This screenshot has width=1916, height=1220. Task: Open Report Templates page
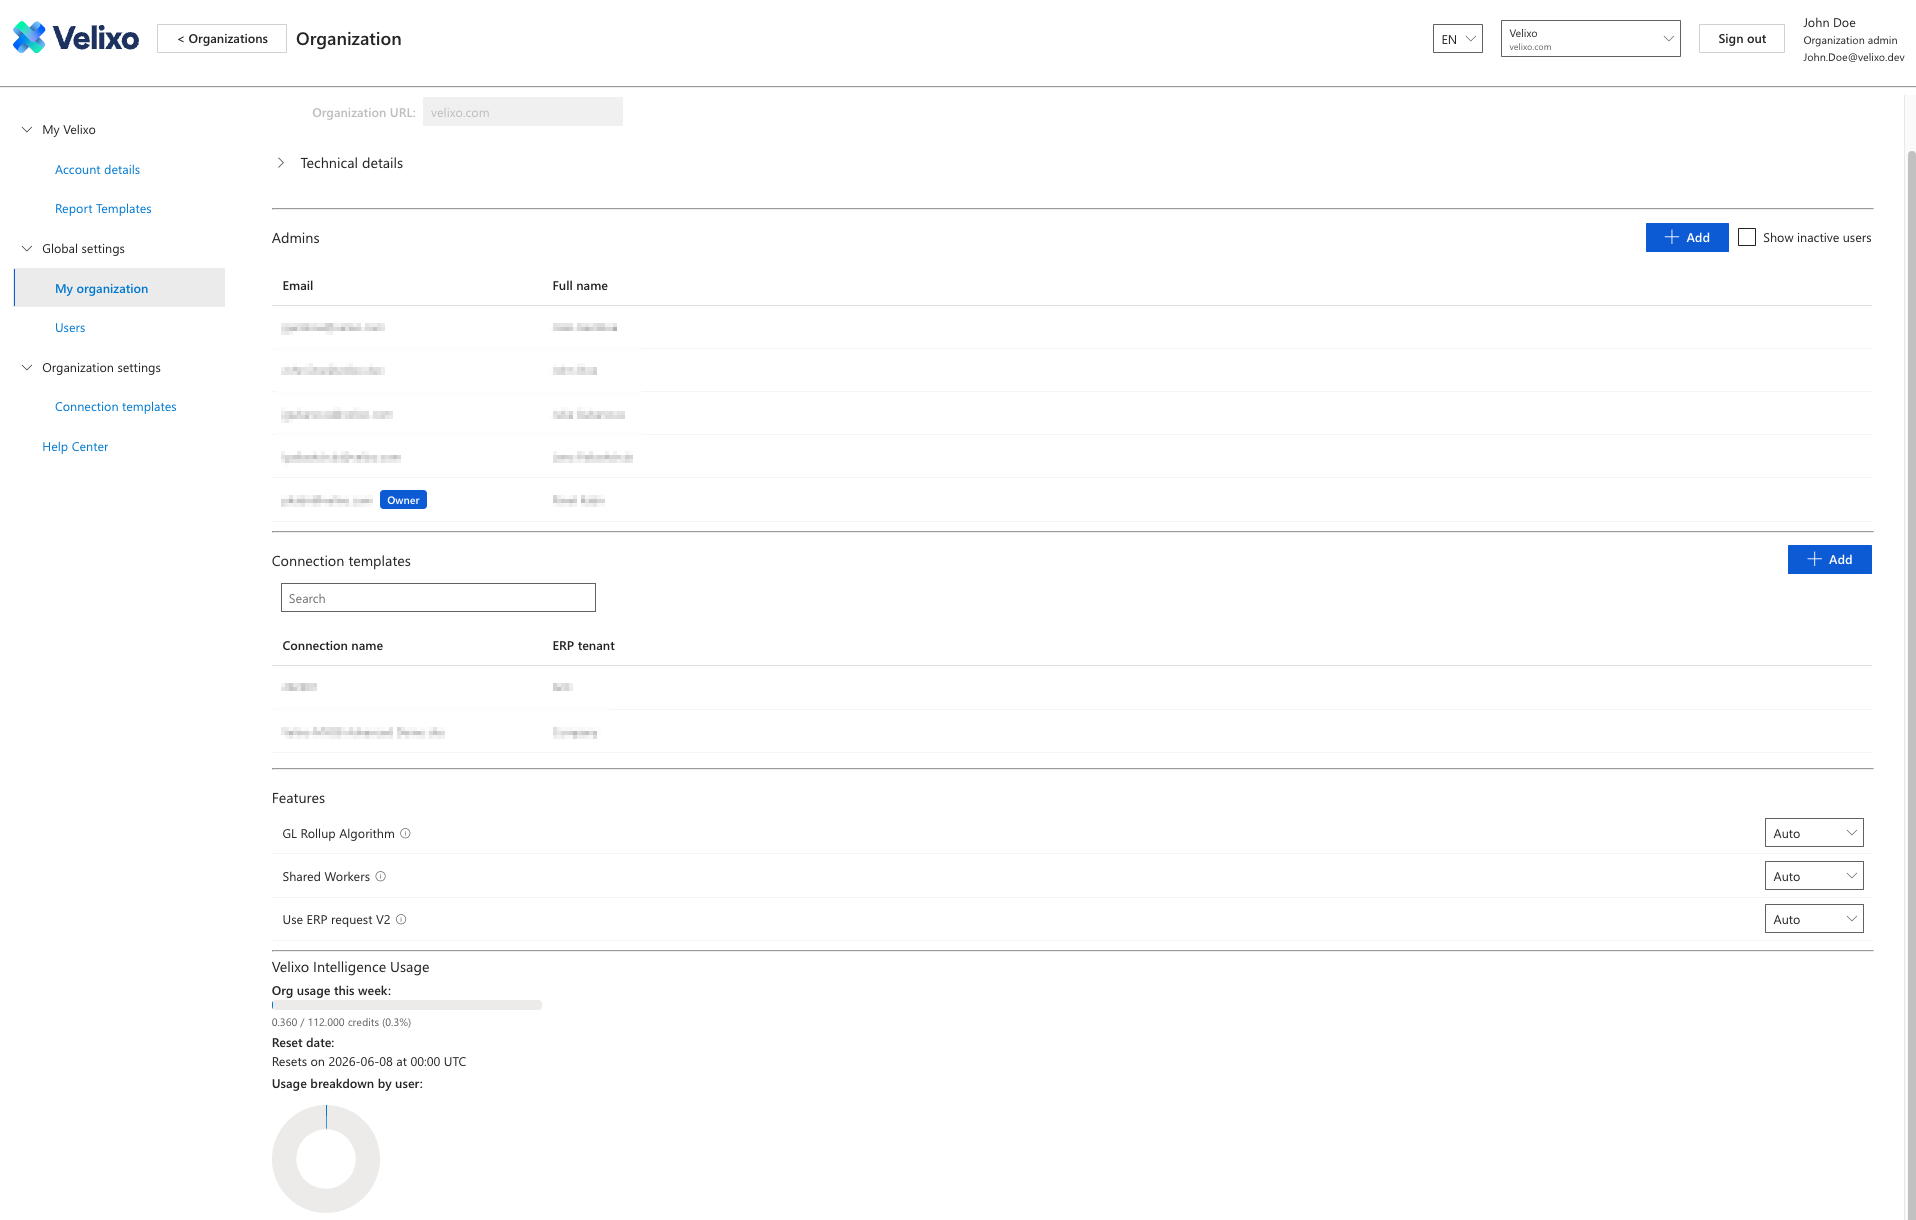coord(103,208)
